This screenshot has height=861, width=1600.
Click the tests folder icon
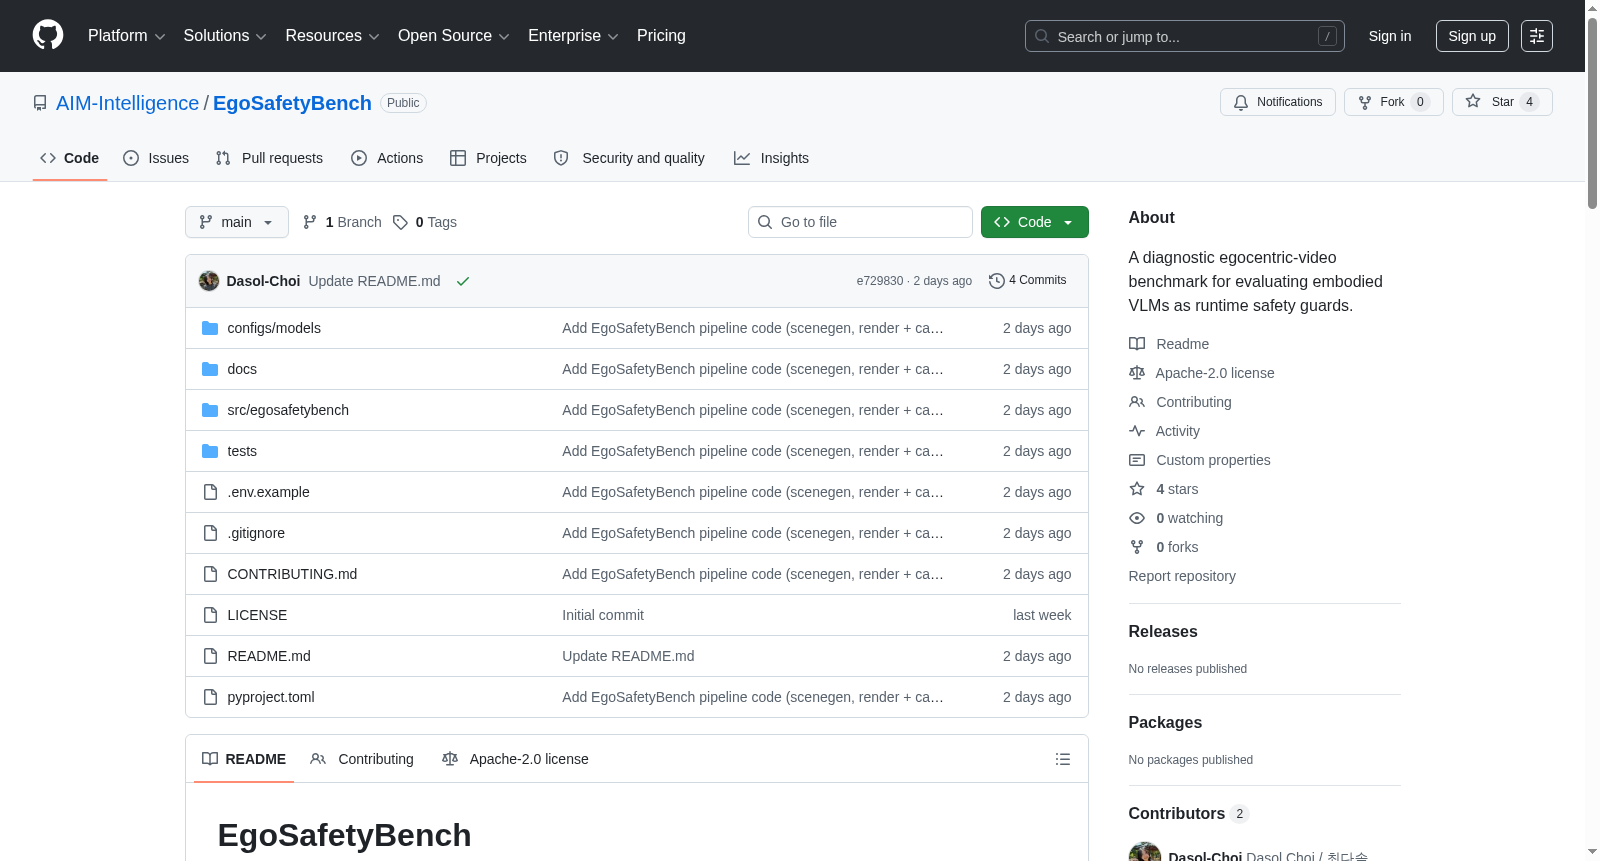[210, 451]
